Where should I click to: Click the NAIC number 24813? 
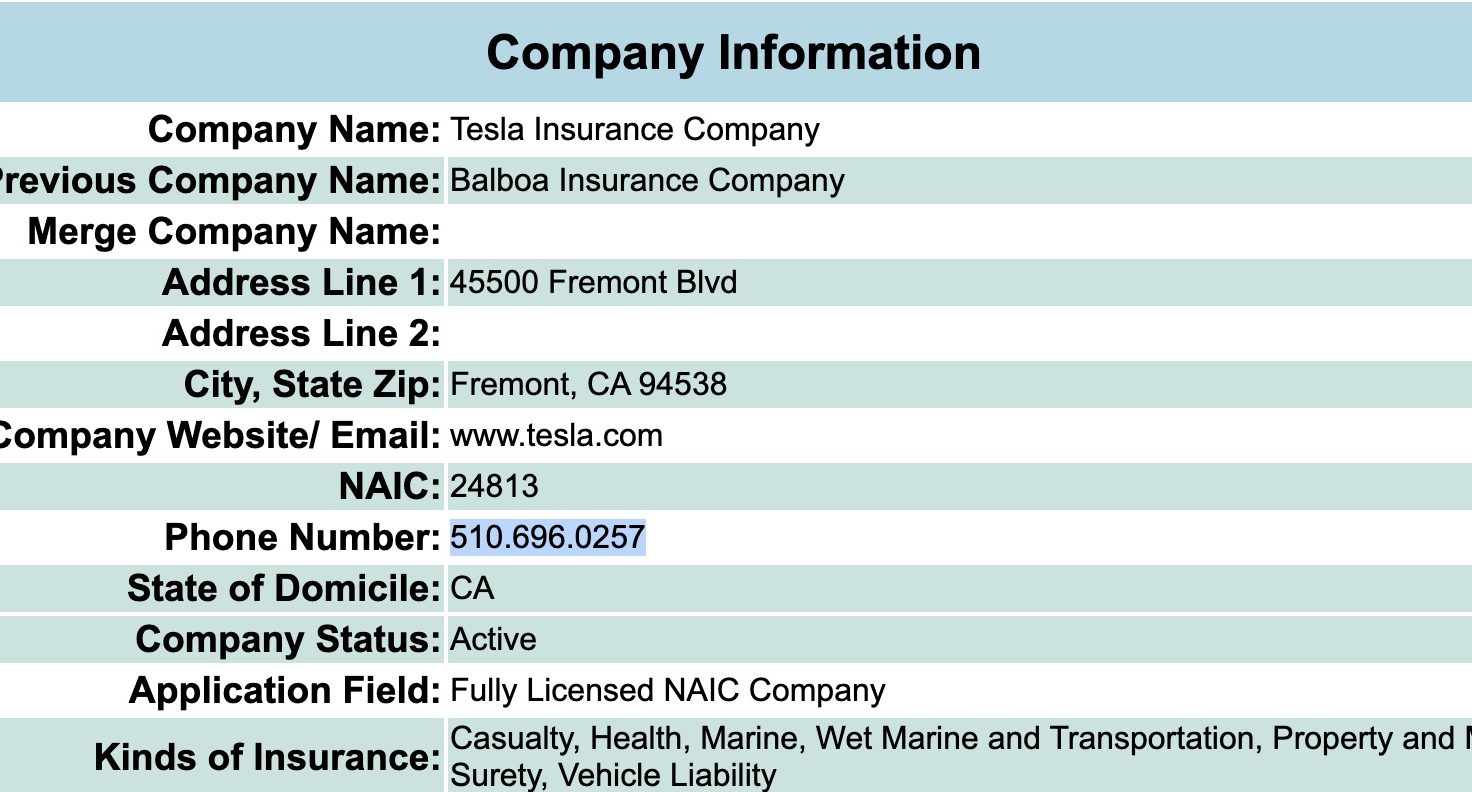(494, 486)
